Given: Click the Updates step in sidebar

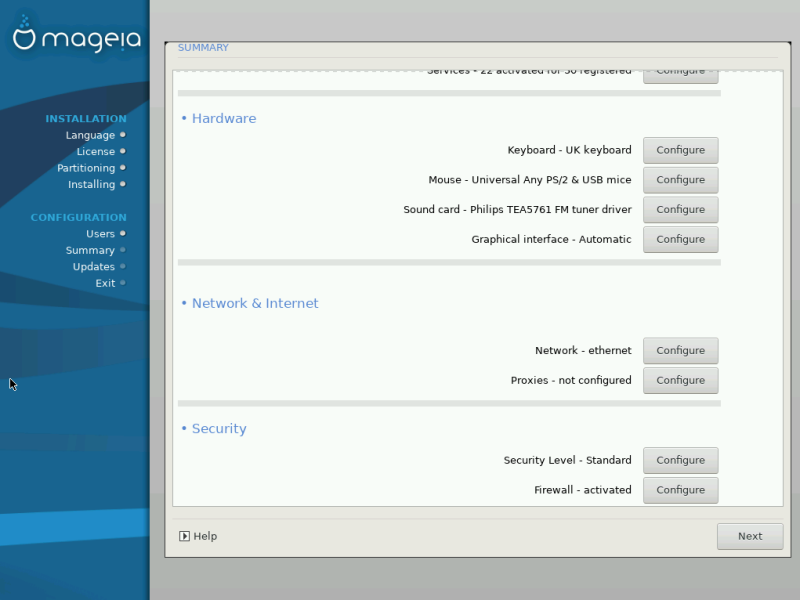Looking at the screenshot, I should click(x=94, y=266).
